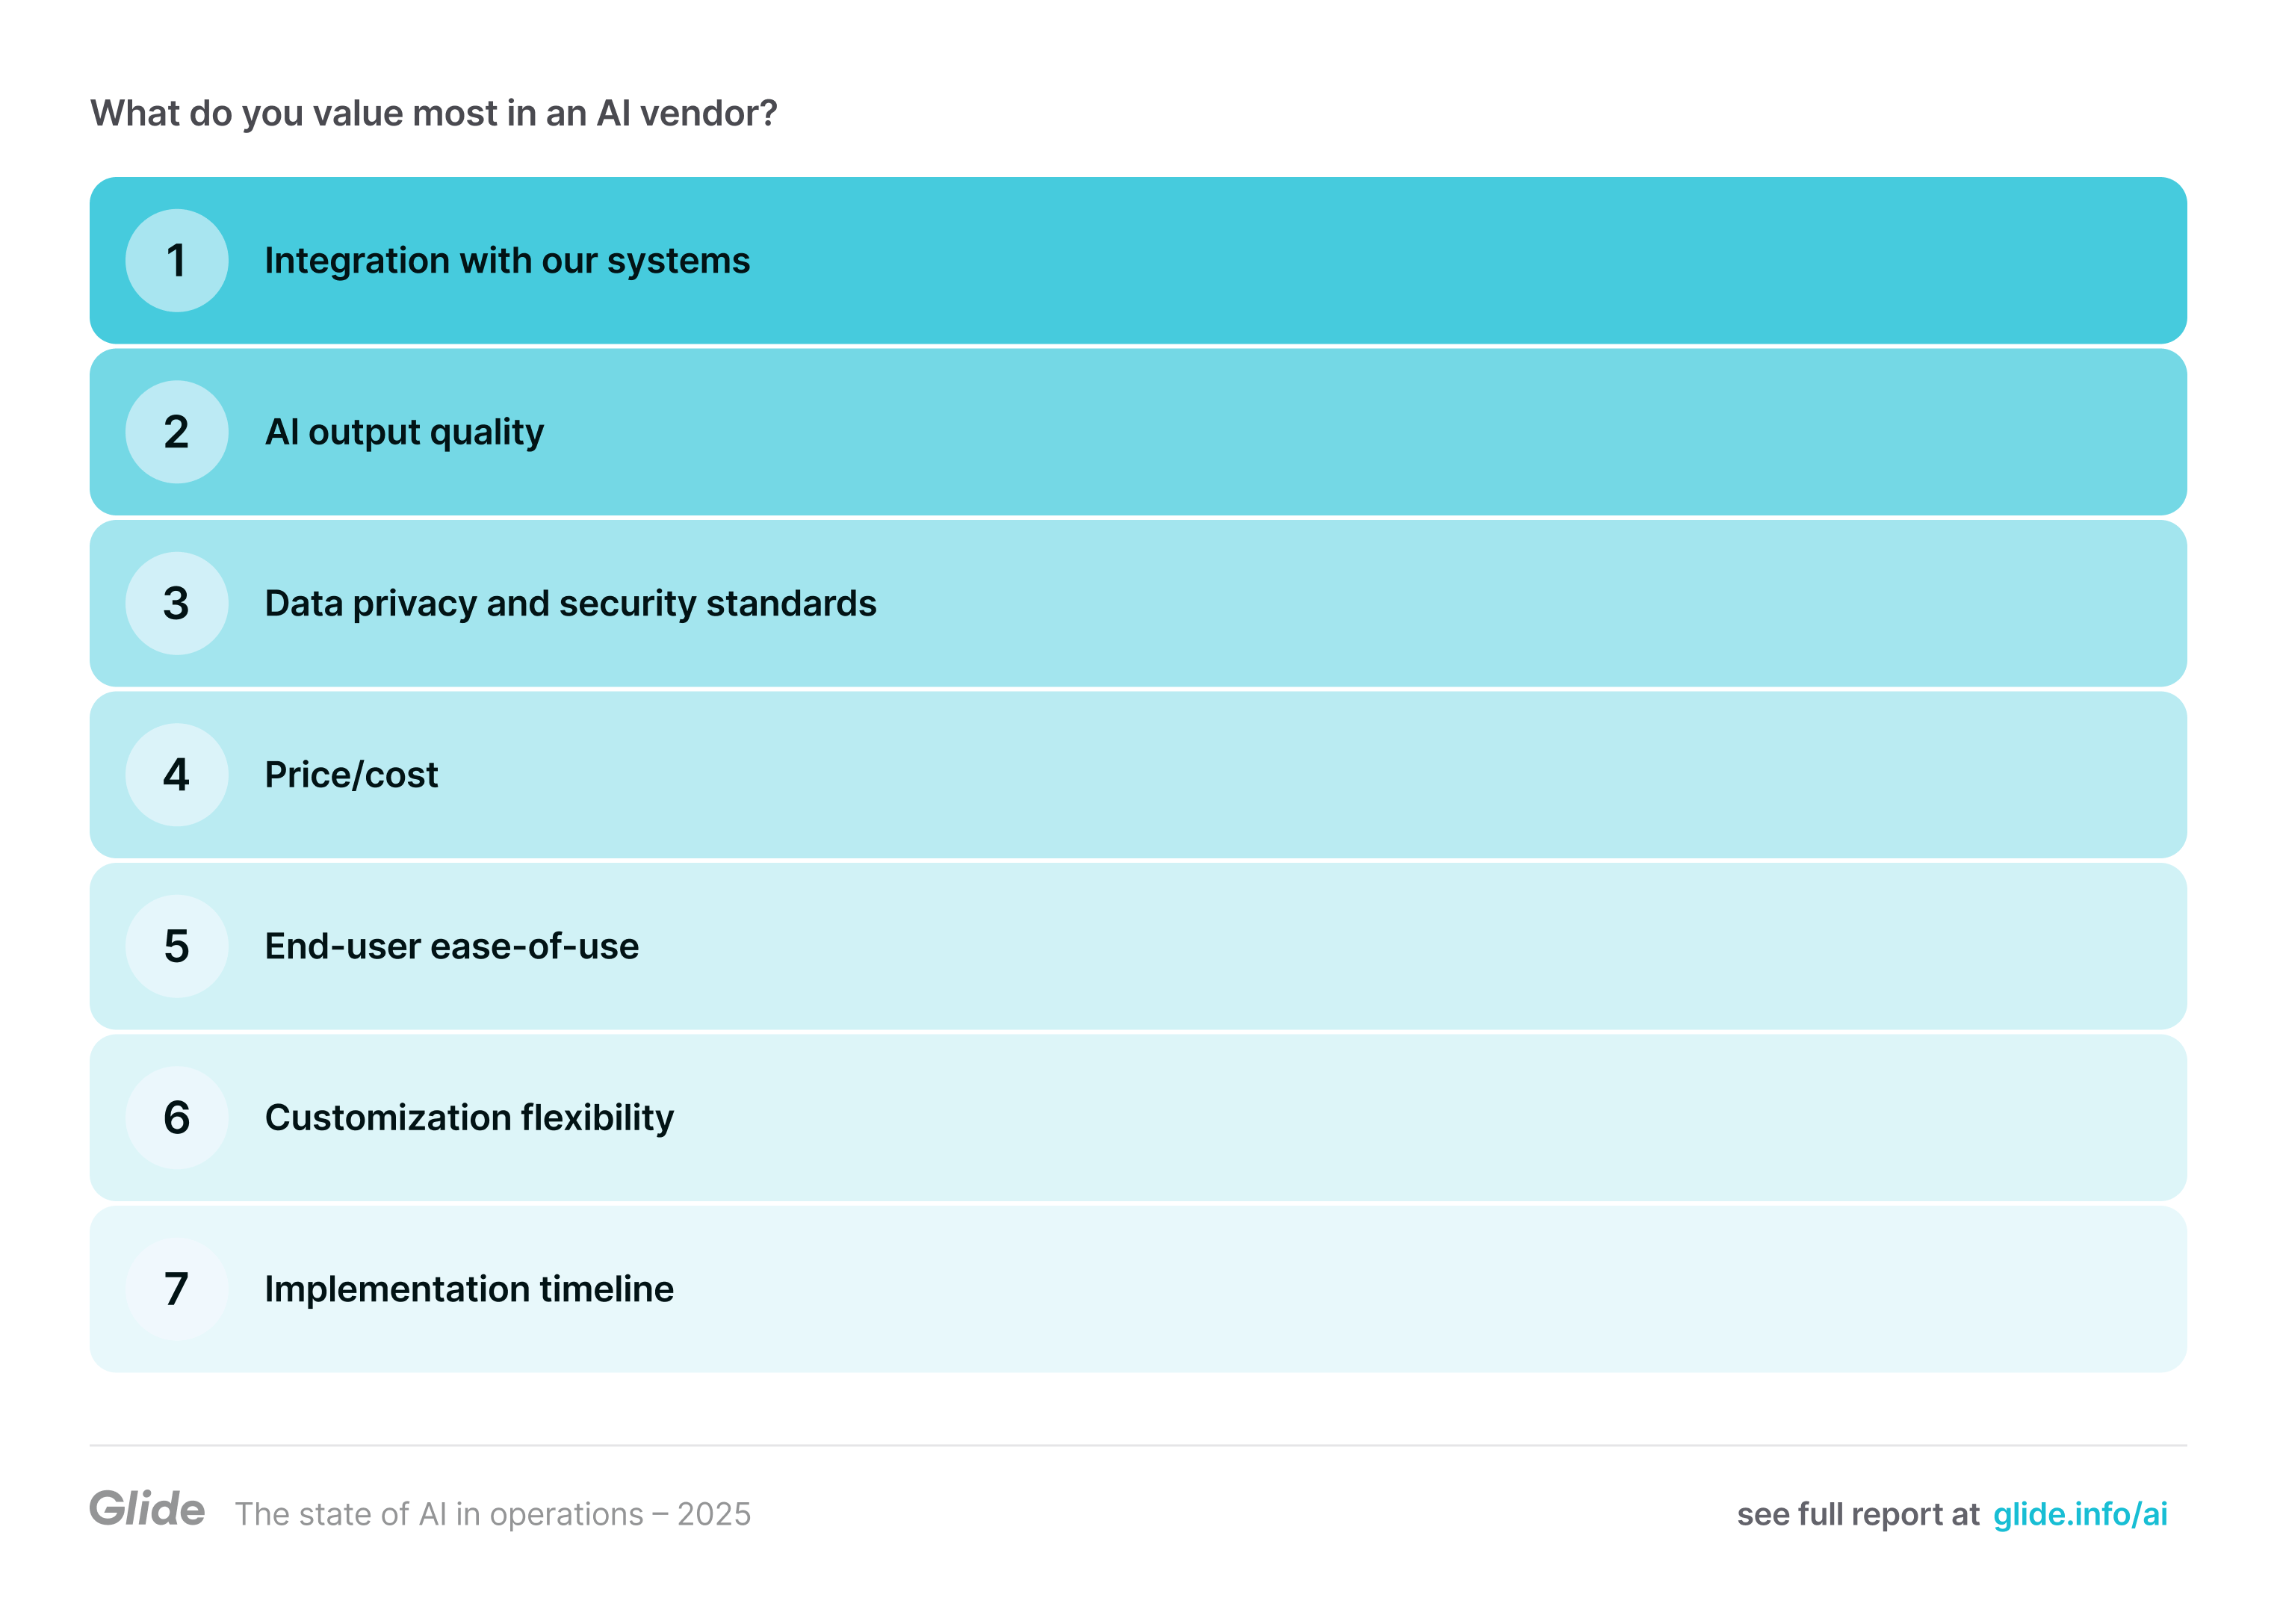Screen dimensions: 2277x1624
Task: Click 'Customization flexibility' label
Action: click(x=469, y=1118)
